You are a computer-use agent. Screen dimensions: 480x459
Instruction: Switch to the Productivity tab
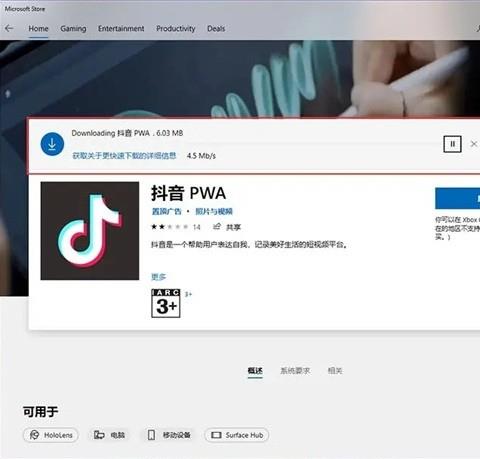176,29
